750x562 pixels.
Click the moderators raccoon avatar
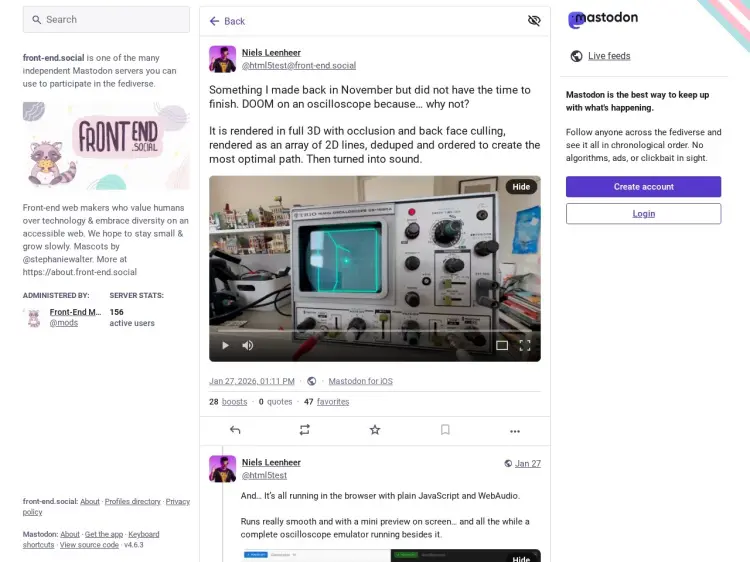(34, 318)
